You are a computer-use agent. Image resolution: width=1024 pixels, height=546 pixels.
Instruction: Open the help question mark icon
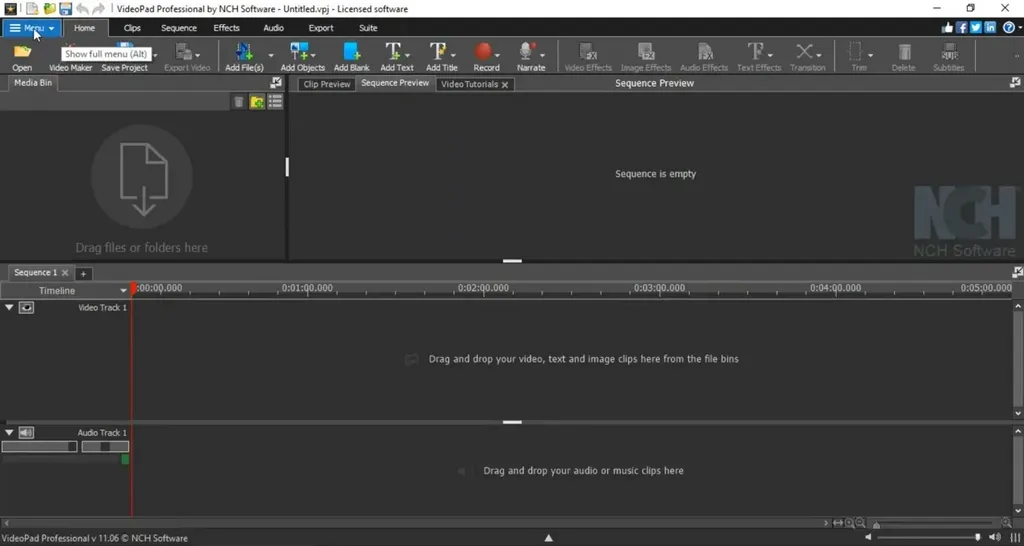1009,27
